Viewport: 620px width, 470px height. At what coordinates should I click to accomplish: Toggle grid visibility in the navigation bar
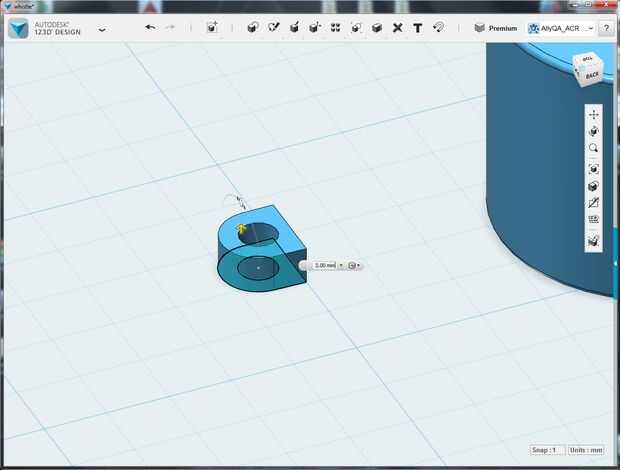pos(593,219)
